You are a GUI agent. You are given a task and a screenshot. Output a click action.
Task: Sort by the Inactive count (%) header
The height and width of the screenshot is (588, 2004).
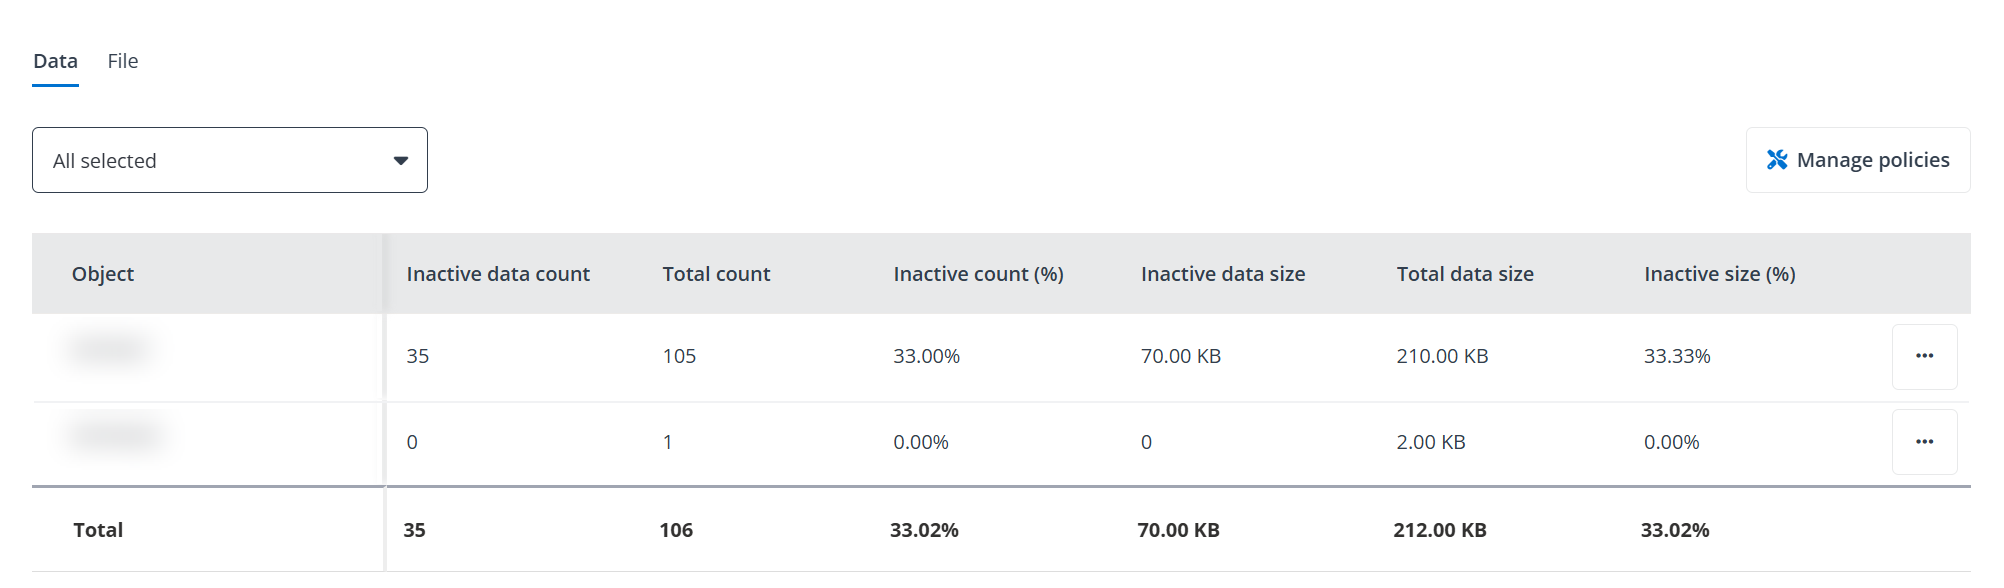click(x=978, y=274)
